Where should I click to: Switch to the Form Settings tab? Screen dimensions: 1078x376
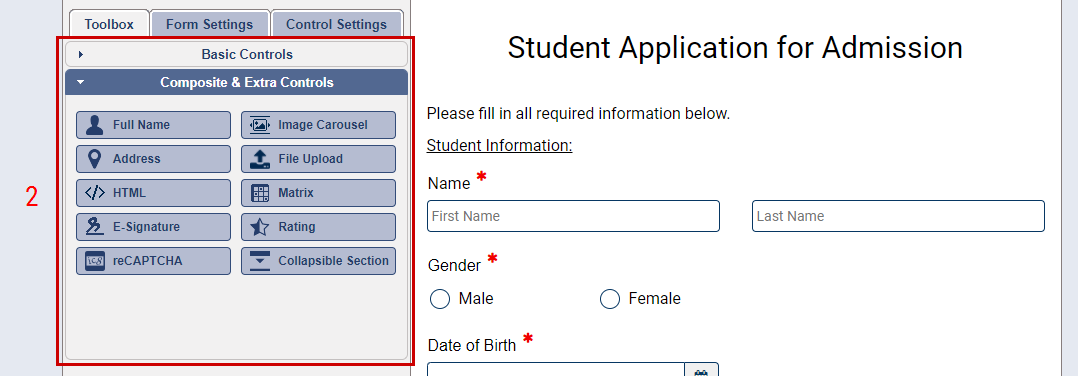210,24
